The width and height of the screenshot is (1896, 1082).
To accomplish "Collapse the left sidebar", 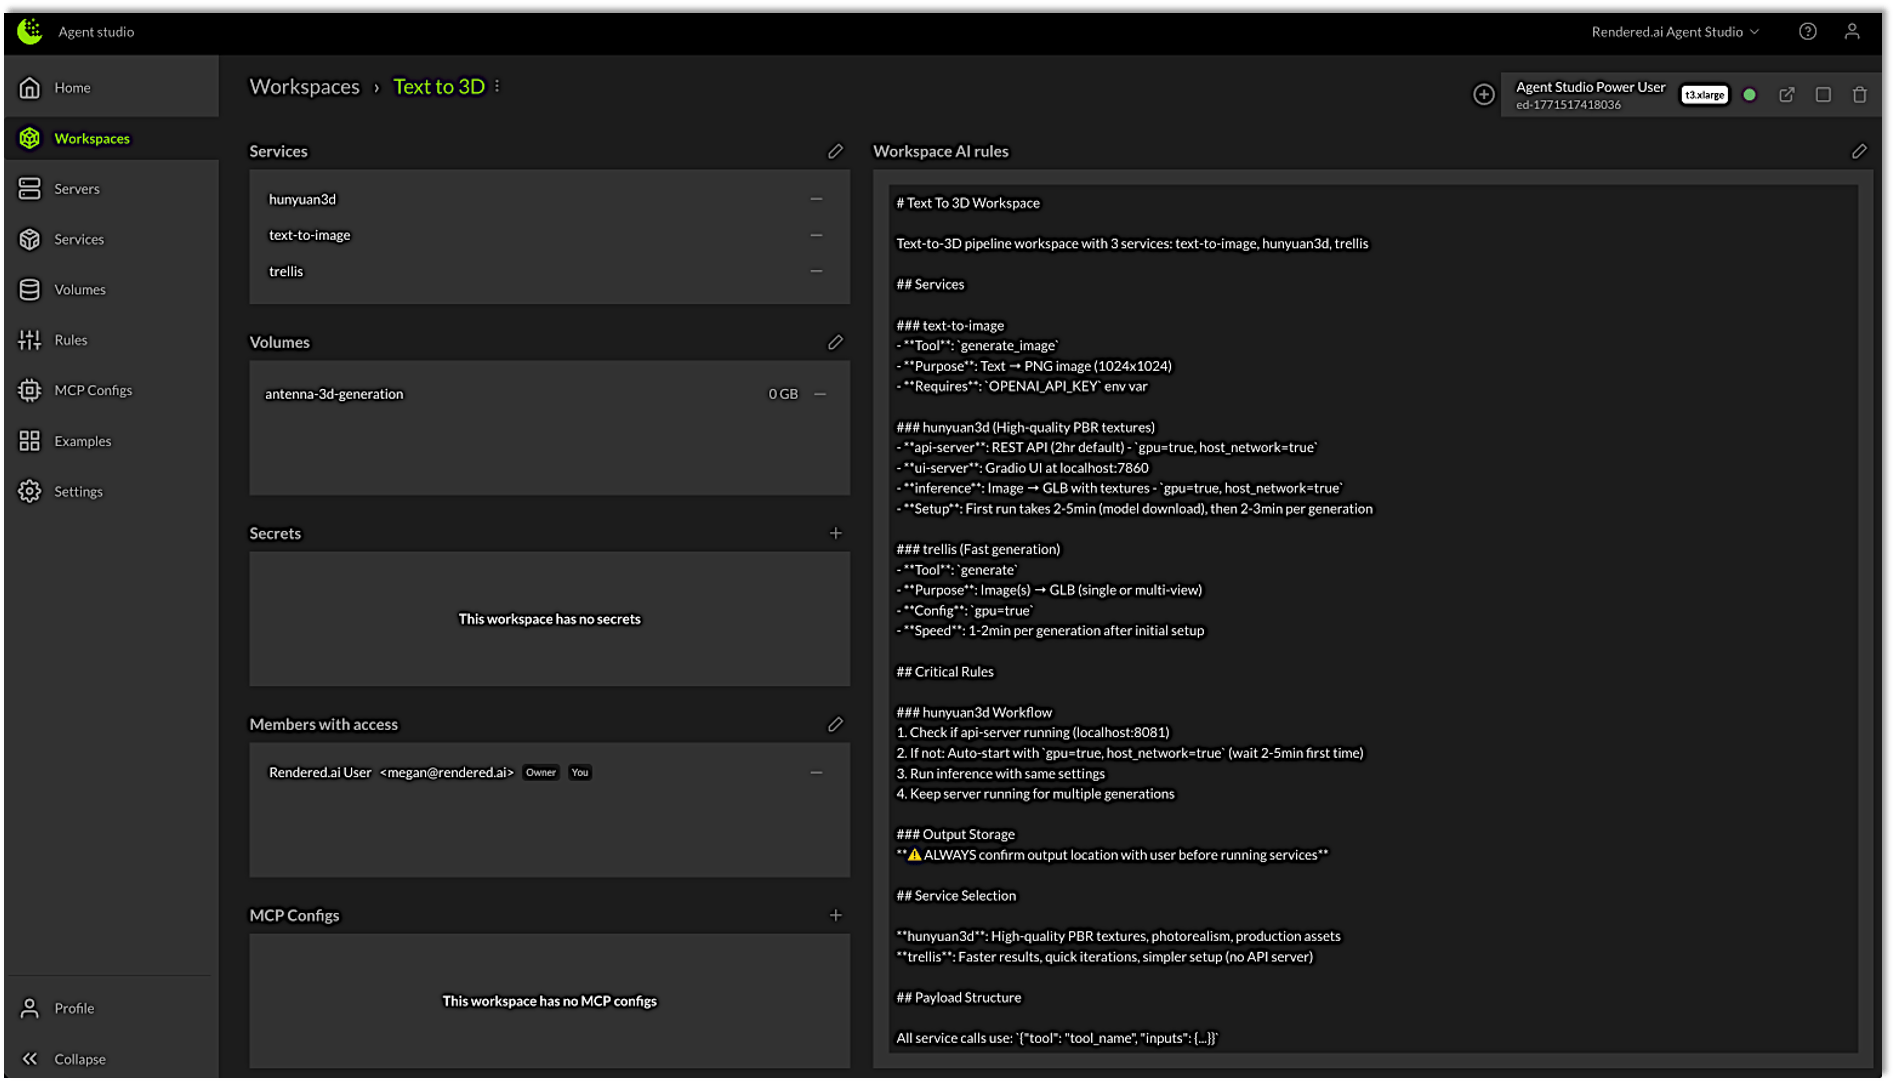I will [79, 1058].
